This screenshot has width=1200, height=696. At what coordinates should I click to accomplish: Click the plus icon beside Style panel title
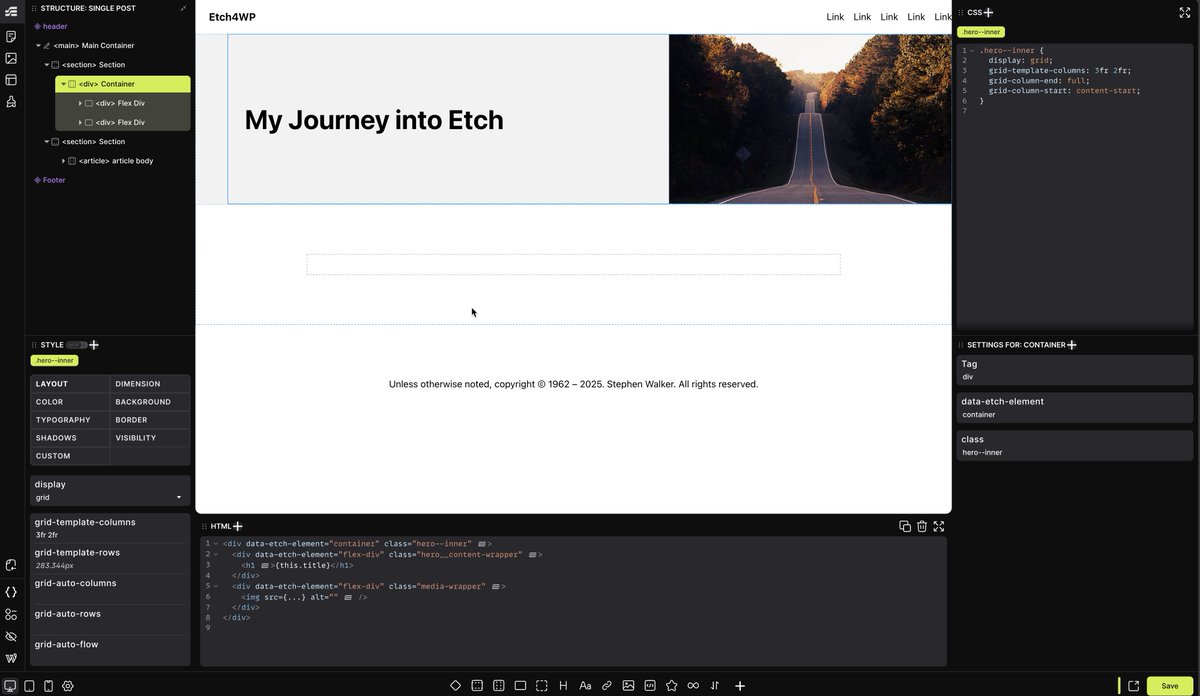[x=94, y=345]
